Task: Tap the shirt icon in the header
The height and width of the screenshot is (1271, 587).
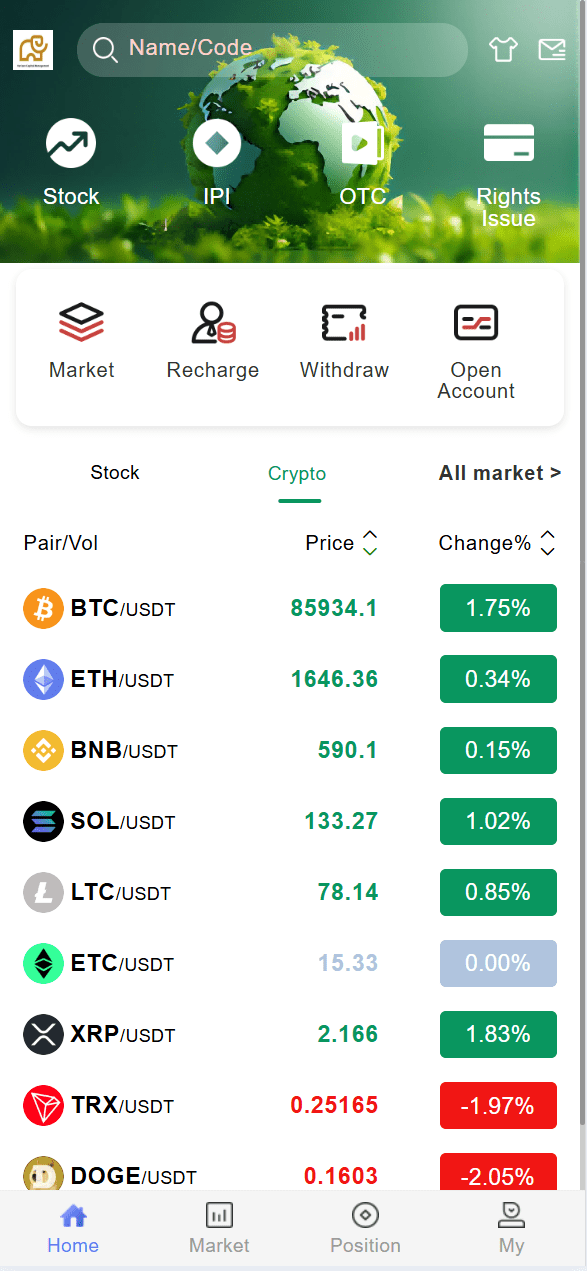Action: tap(503, 49)
